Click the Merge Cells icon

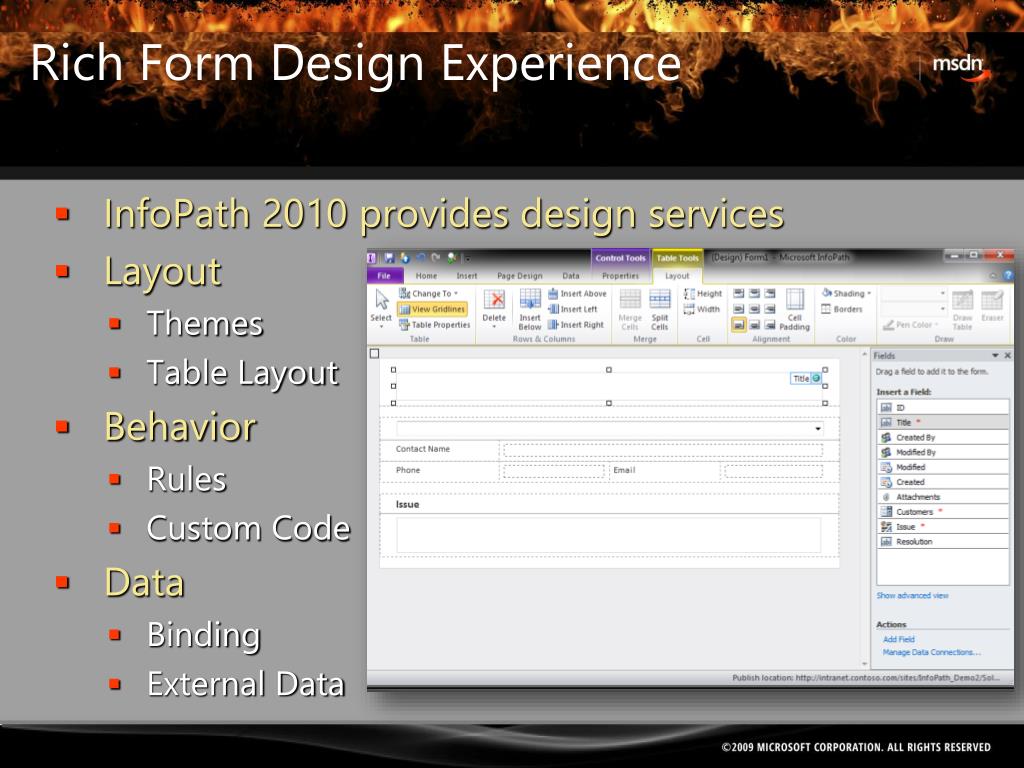point(630,300)
